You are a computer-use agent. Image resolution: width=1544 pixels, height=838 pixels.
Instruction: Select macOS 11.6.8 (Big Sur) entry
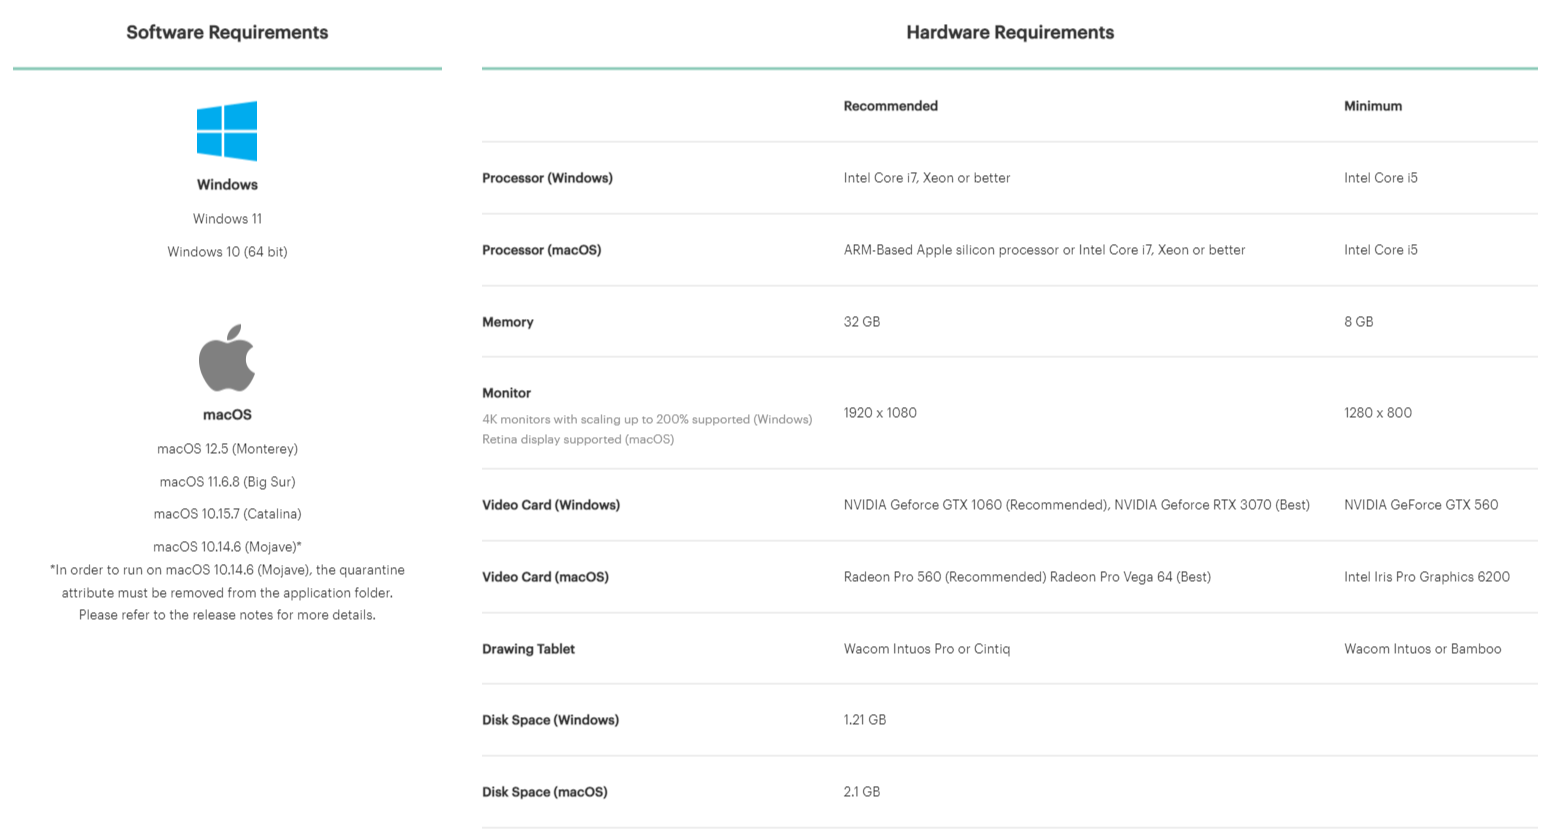pos(227,482)
